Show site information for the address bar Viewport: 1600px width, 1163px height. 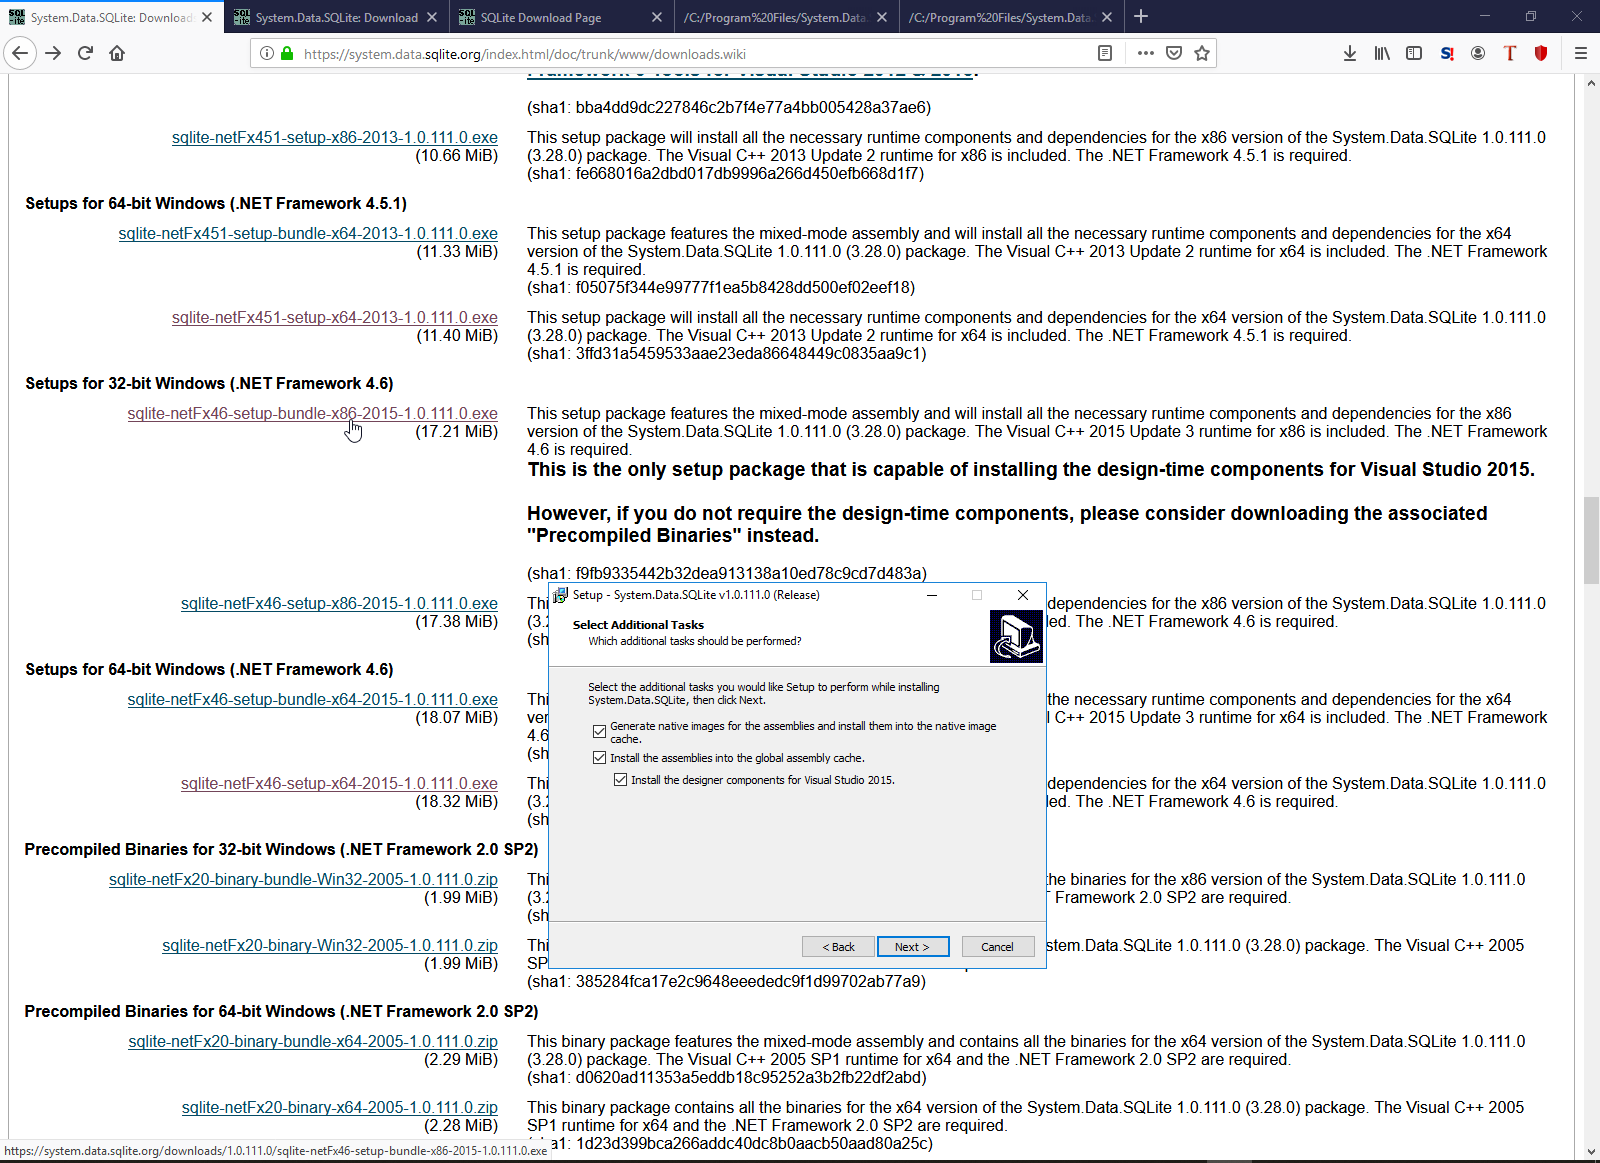point(267,53)
